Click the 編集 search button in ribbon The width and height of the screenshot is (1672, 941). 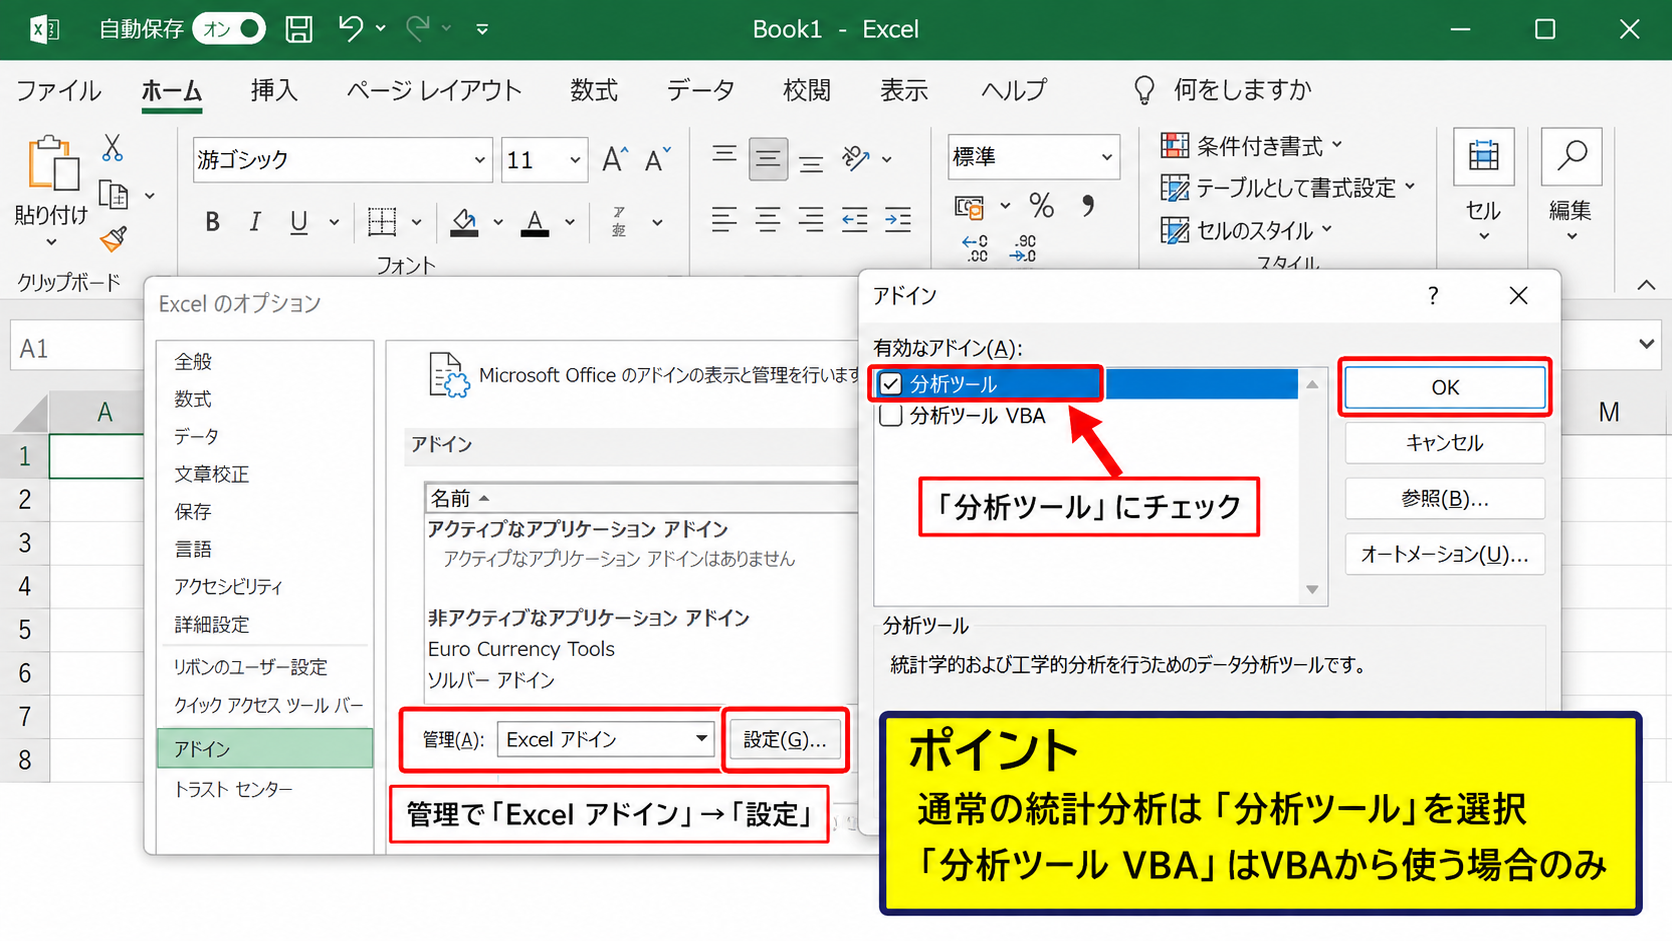tap(1571, 185)
